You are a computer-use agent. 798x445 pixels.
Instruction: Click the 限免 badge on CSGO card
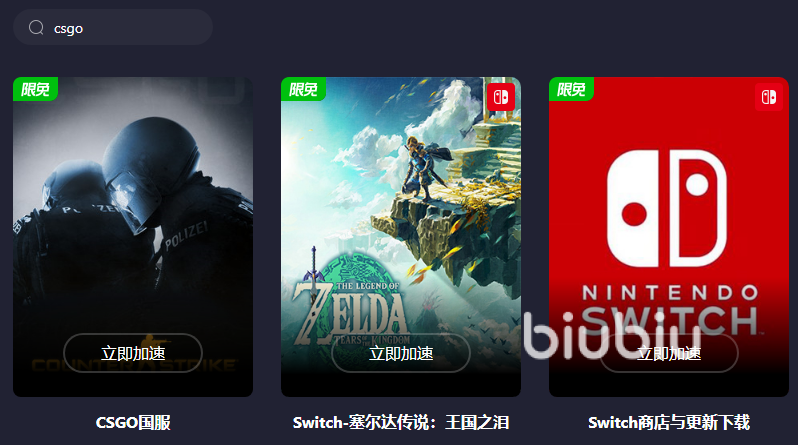coord(35,89)
